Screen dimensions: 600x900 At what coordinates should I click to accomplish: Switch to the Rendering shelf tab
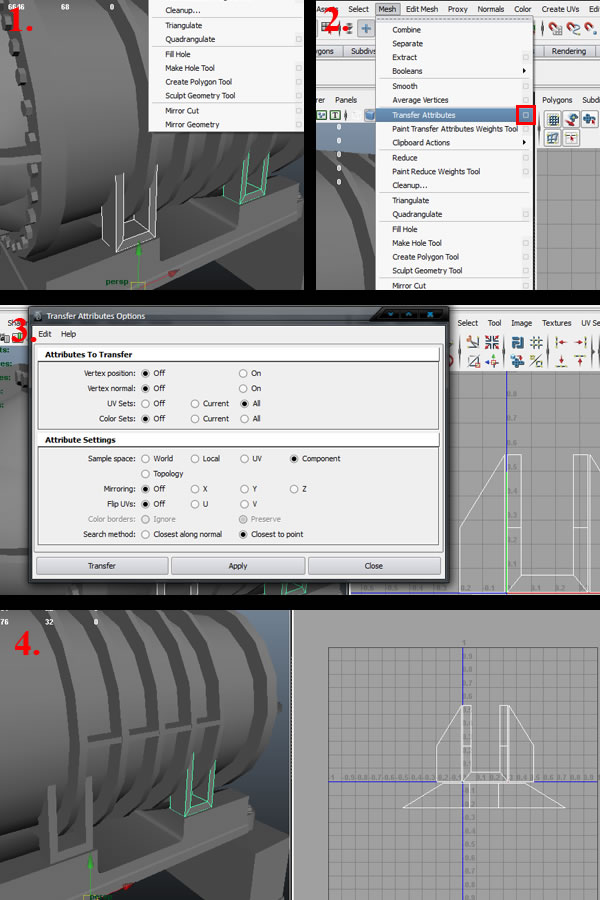568,51
